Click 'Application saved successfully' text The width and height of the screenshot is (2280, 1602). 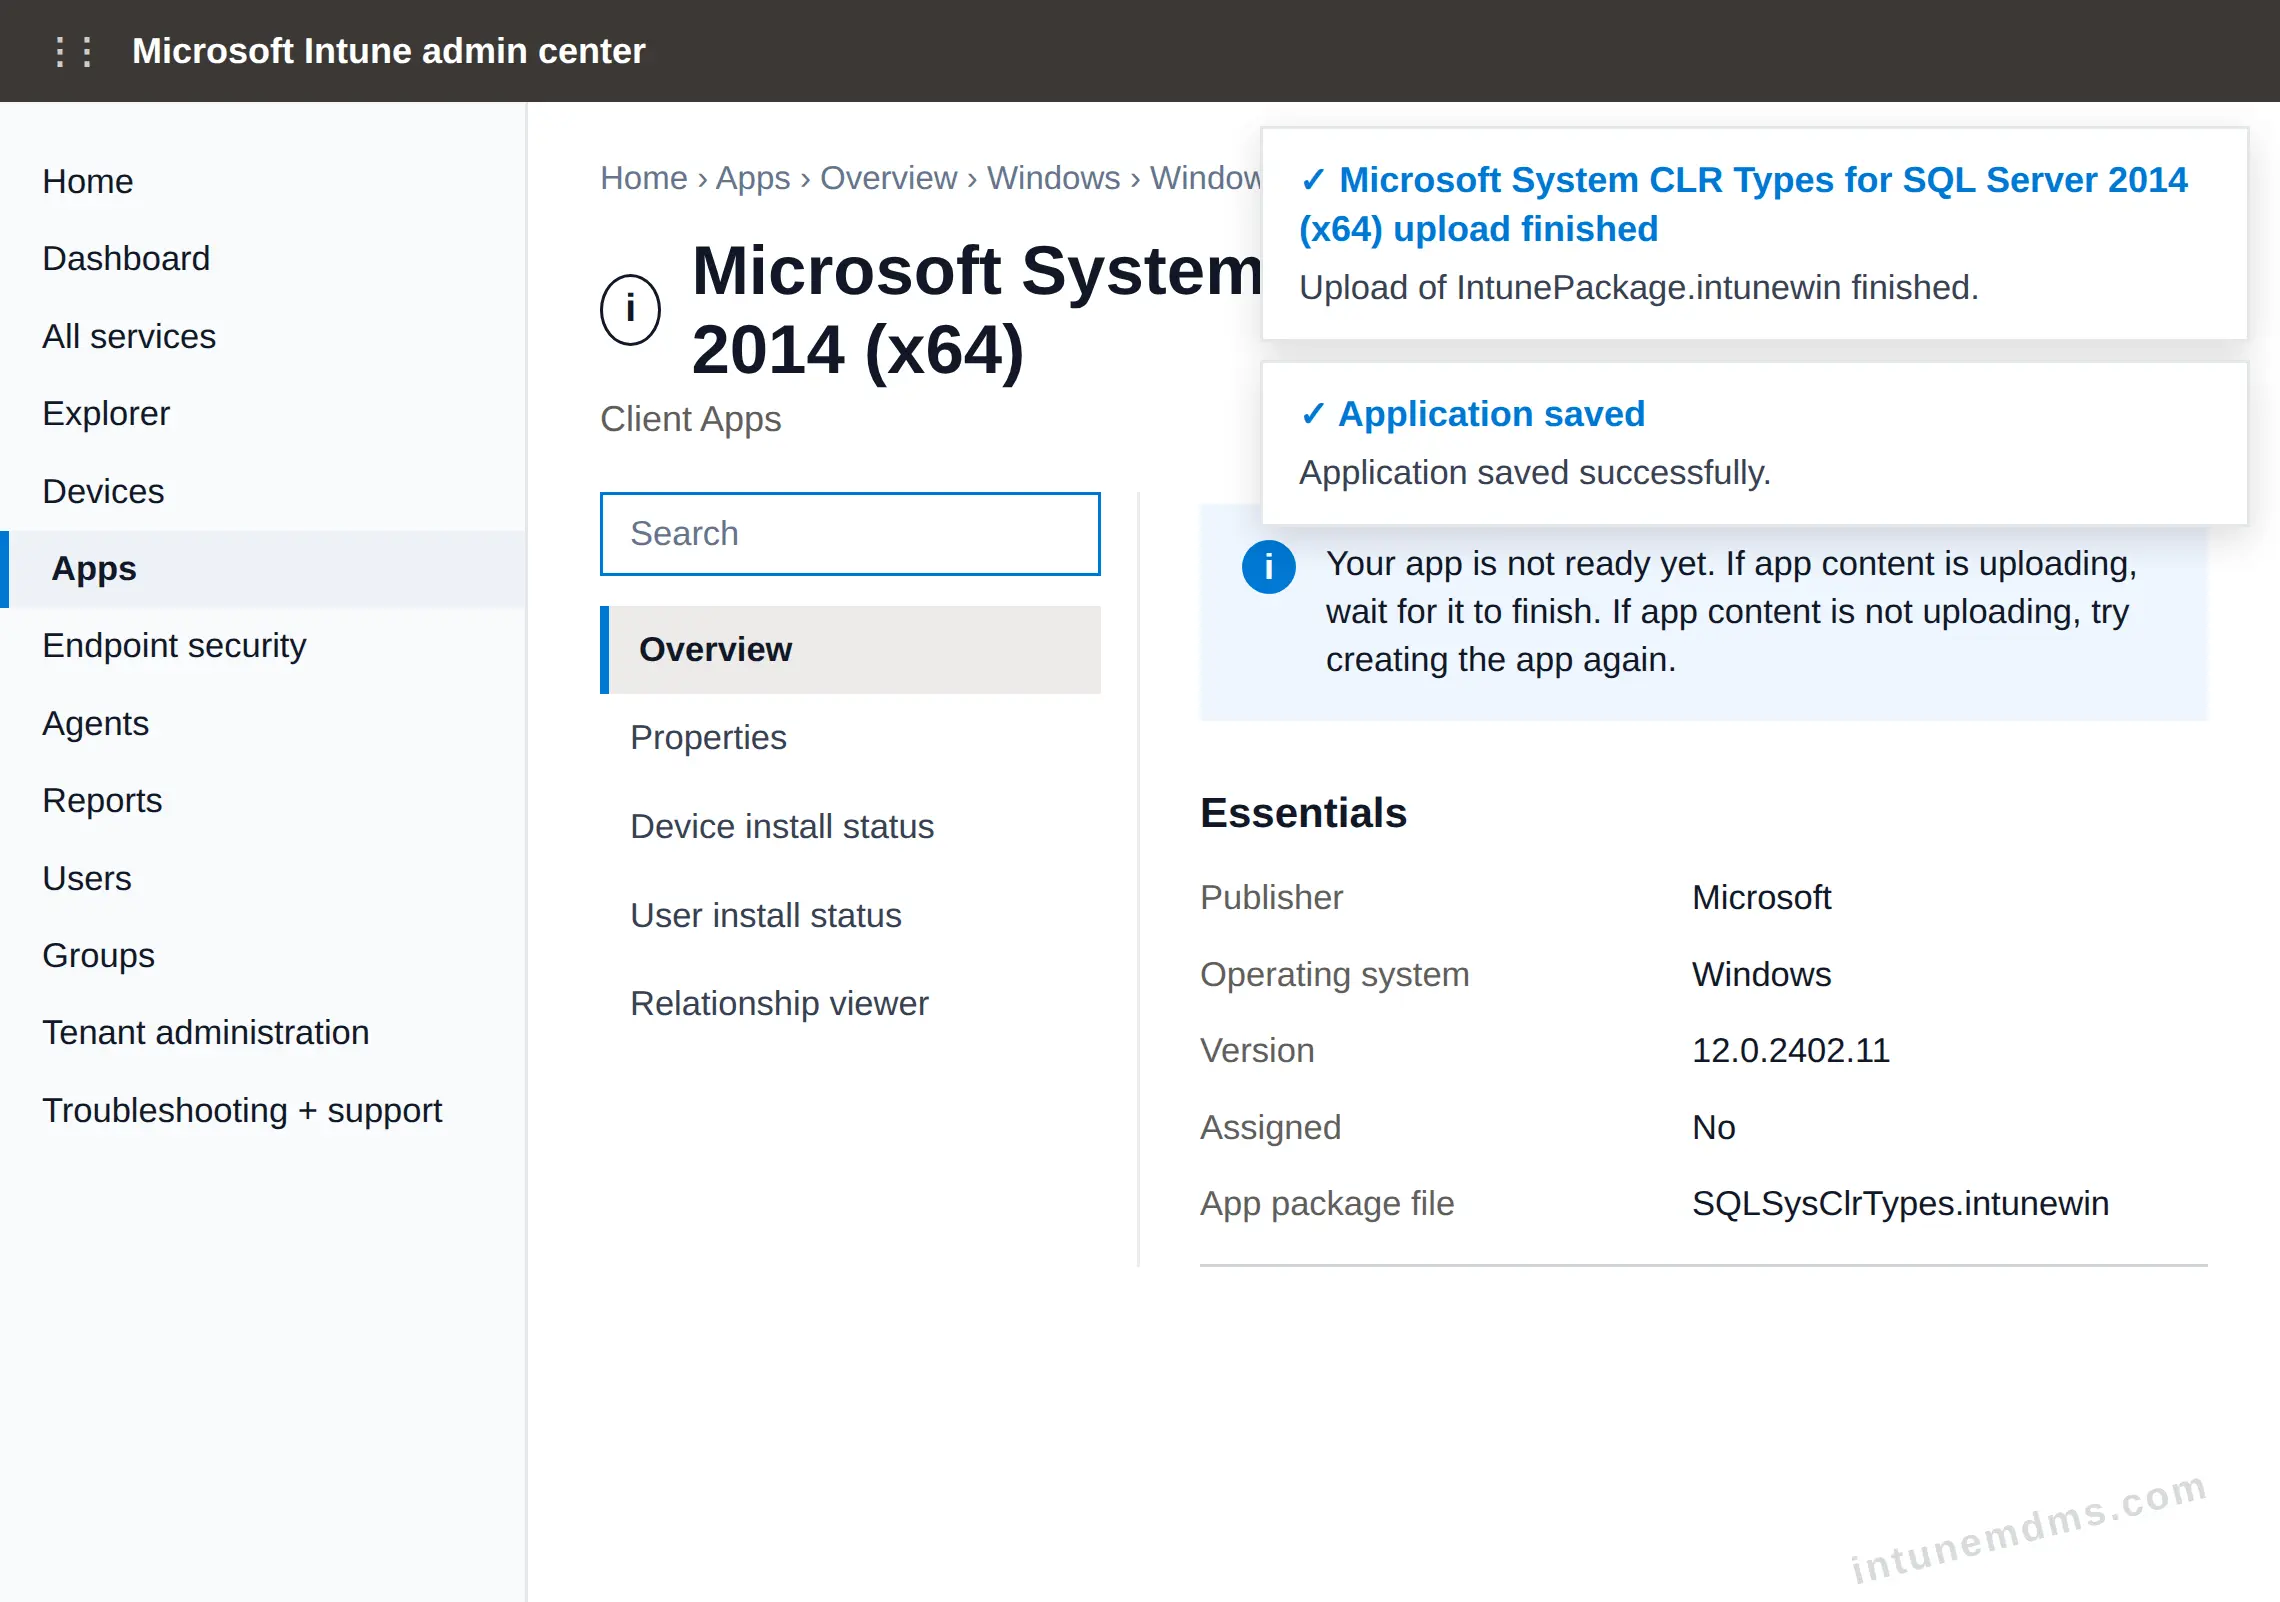[x=1535, y=473]
